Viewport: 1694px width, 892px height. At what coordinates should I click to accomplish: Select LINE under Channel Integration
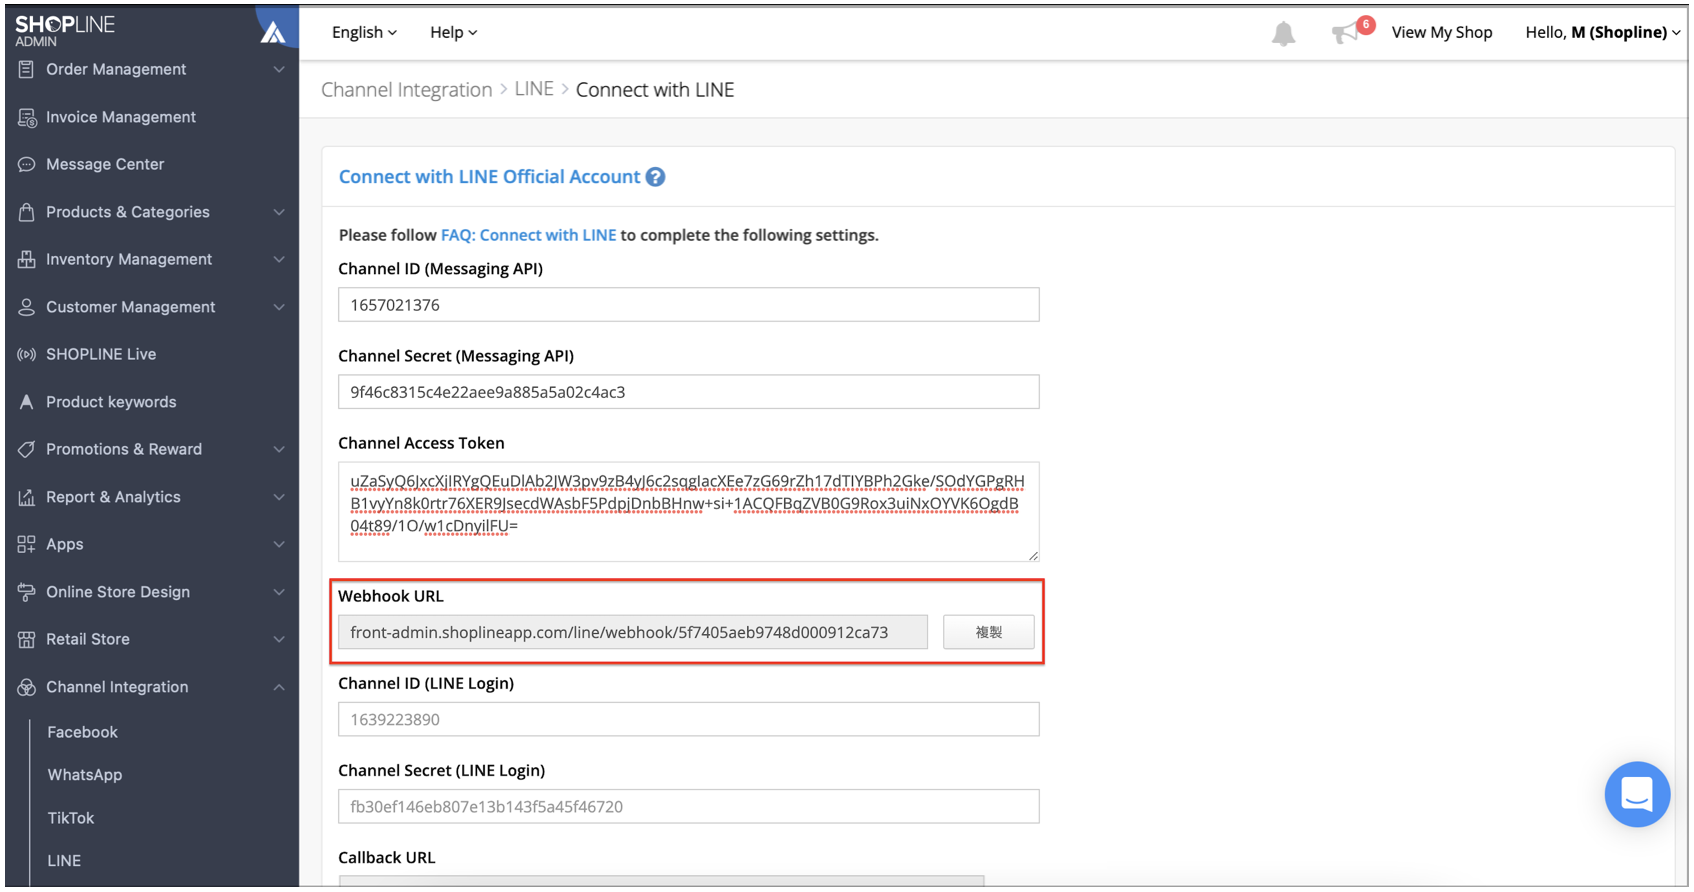pyautogui.click(x=64, y=861)
